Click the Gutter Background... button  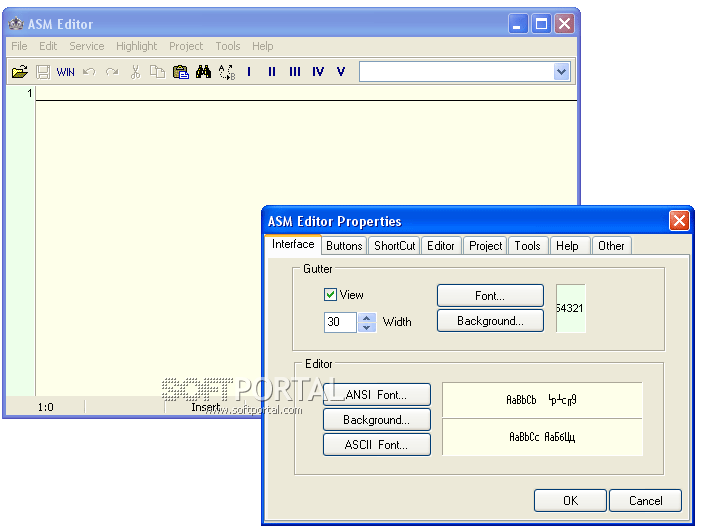(490, 320)
